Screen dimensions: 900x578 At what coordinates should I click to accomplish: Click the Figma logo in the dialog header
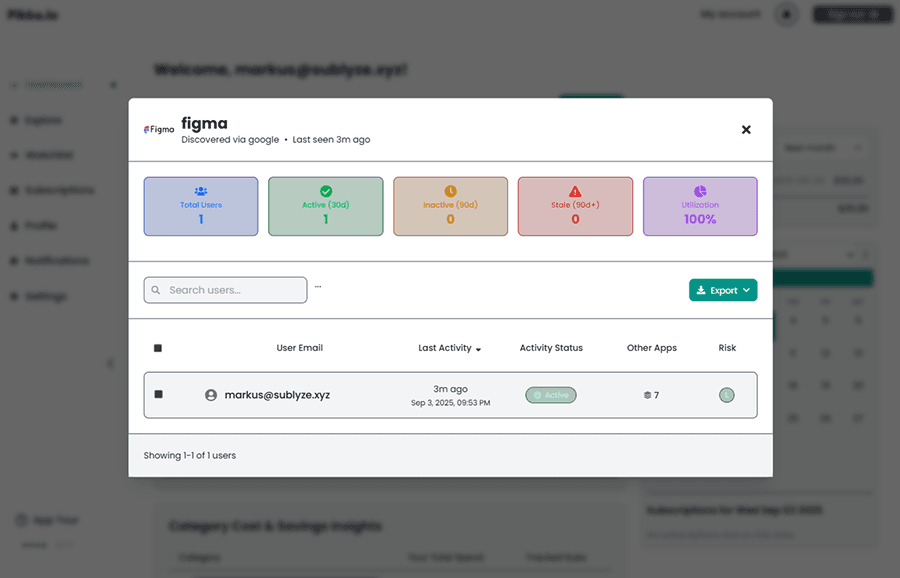tap(158, 128)
